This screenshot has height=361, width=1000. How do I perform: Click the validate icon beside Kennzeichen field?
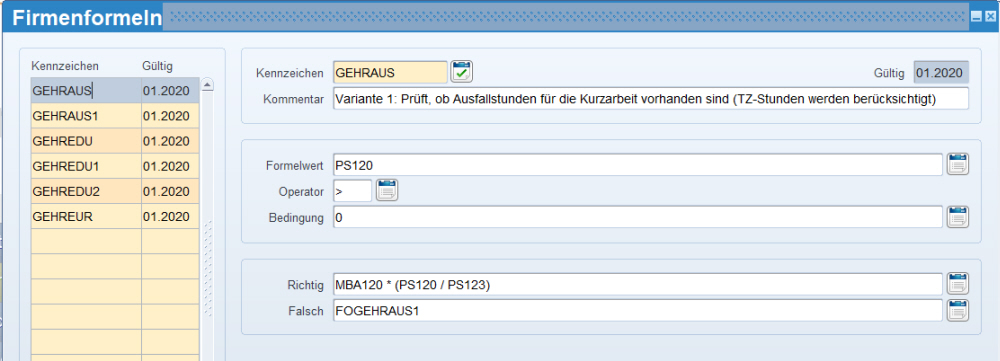462,72
